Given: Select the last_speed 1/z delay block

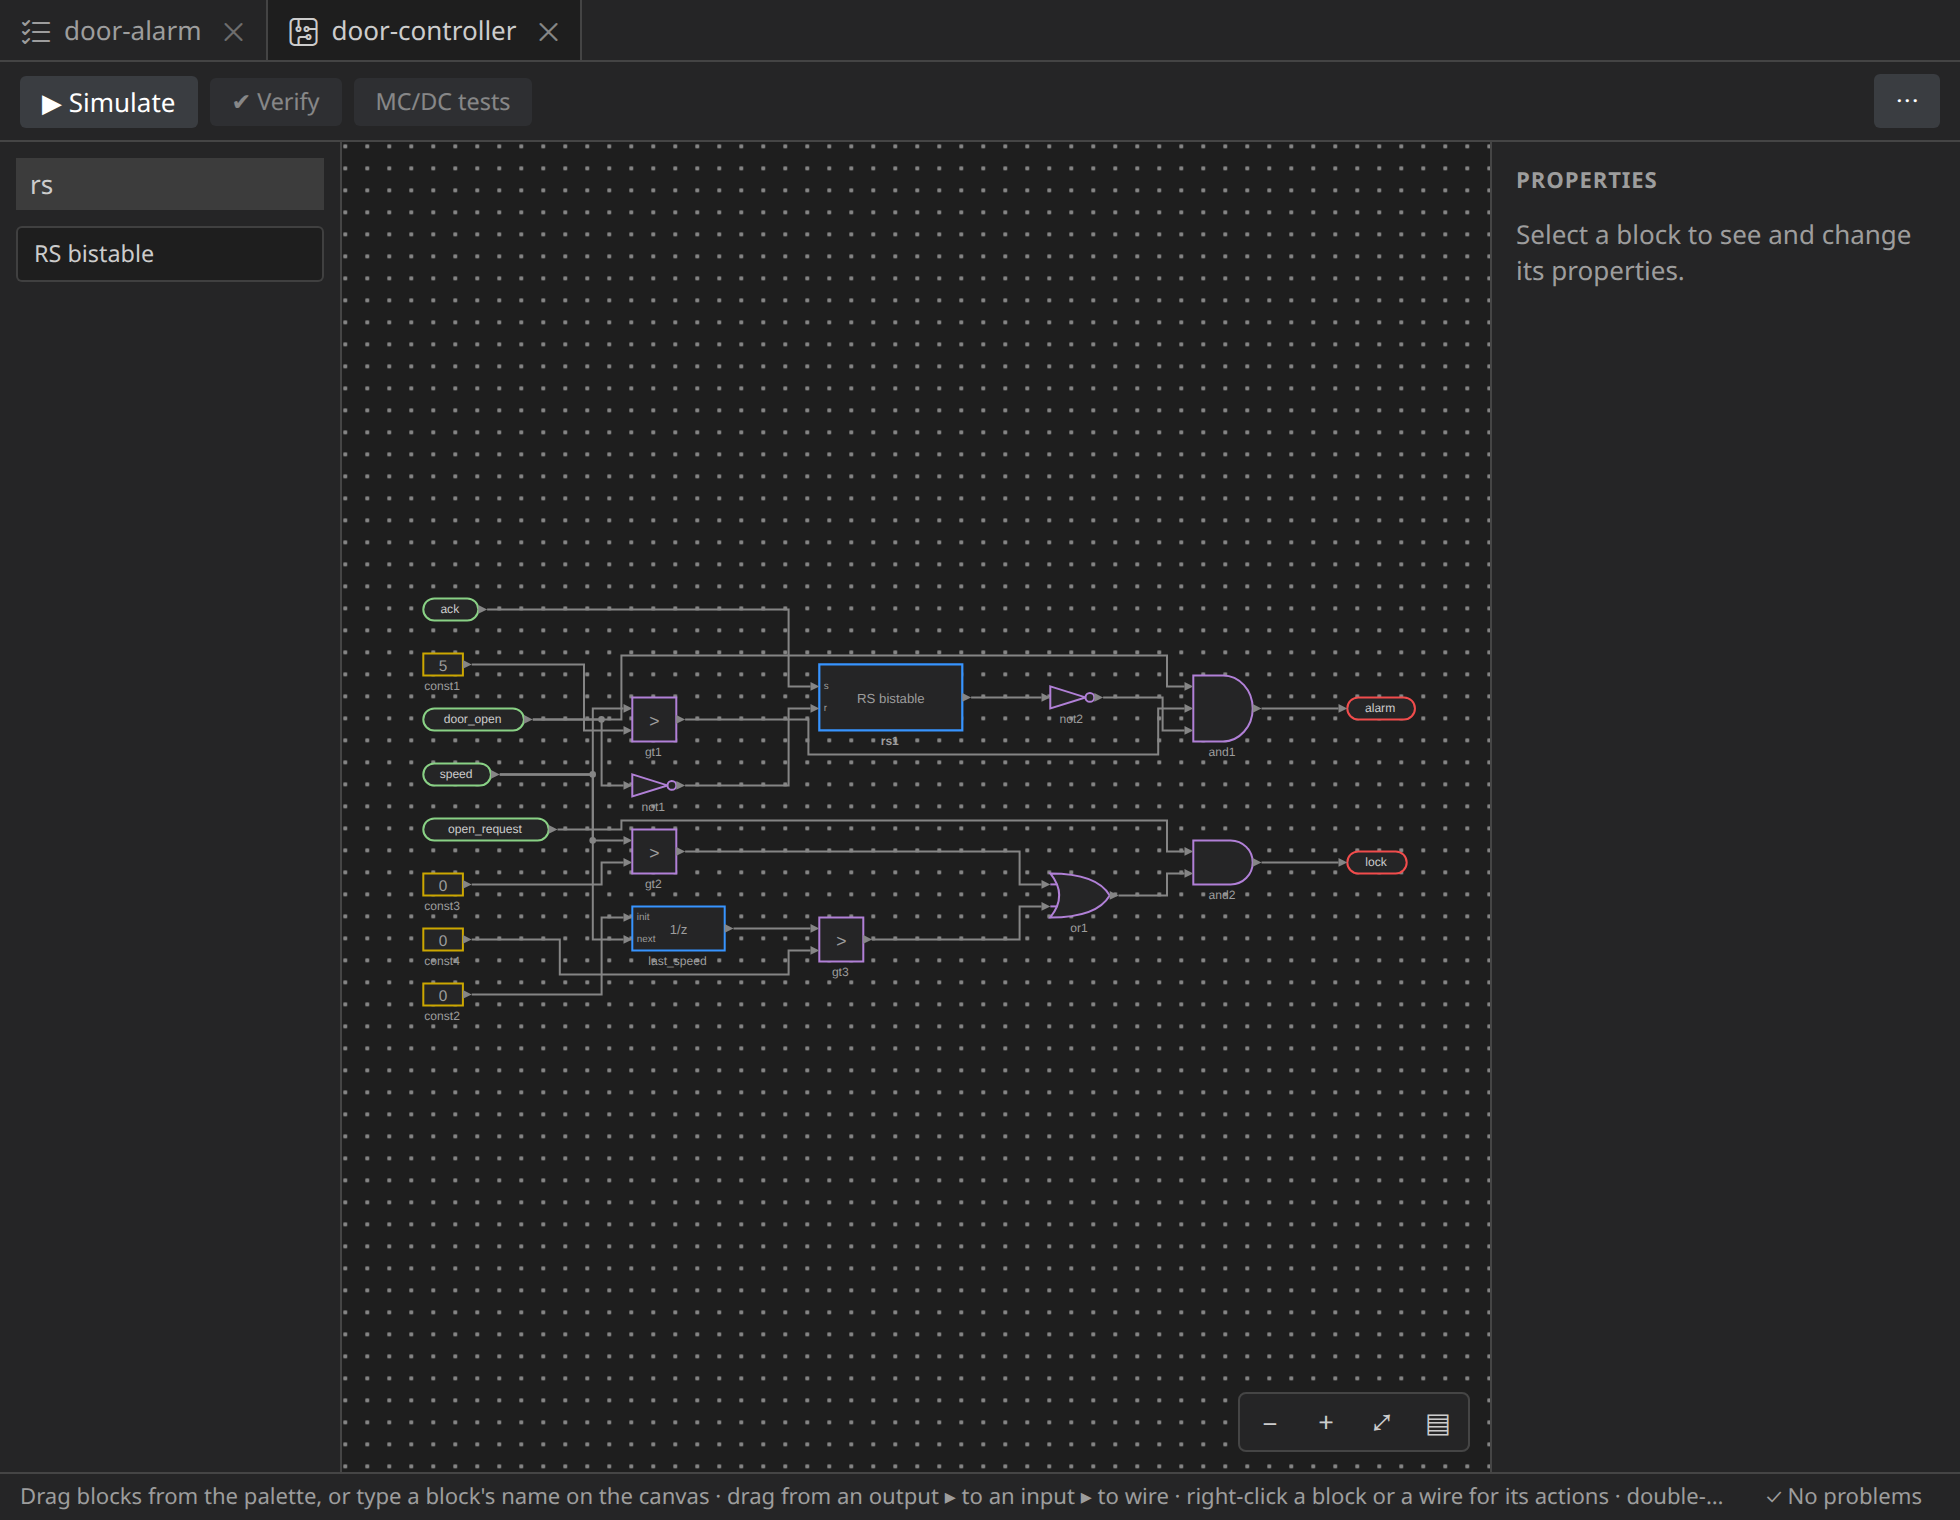Looking at the screenshot, I should 678,929.
